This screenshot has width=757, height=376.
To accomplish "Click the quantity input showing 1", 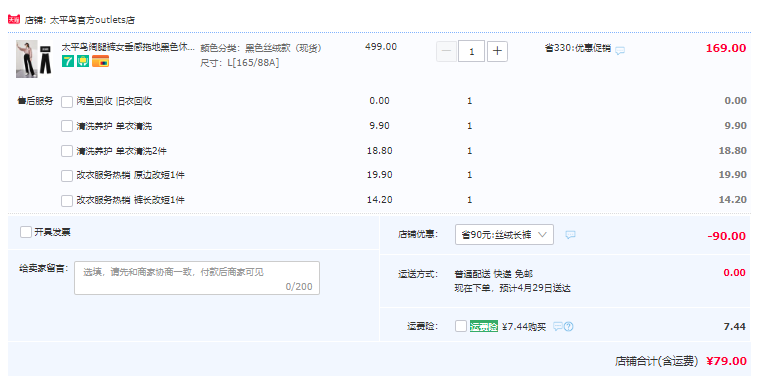I will click(471, 51).
